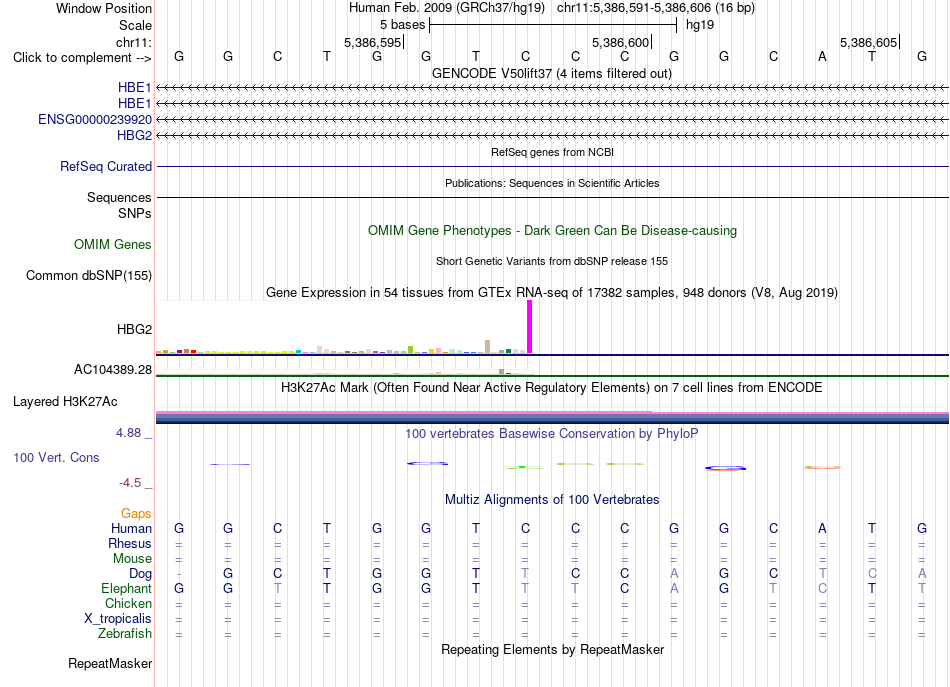
Task: Select the layered H3K27Ac signal band
Action: pos(552,417)
